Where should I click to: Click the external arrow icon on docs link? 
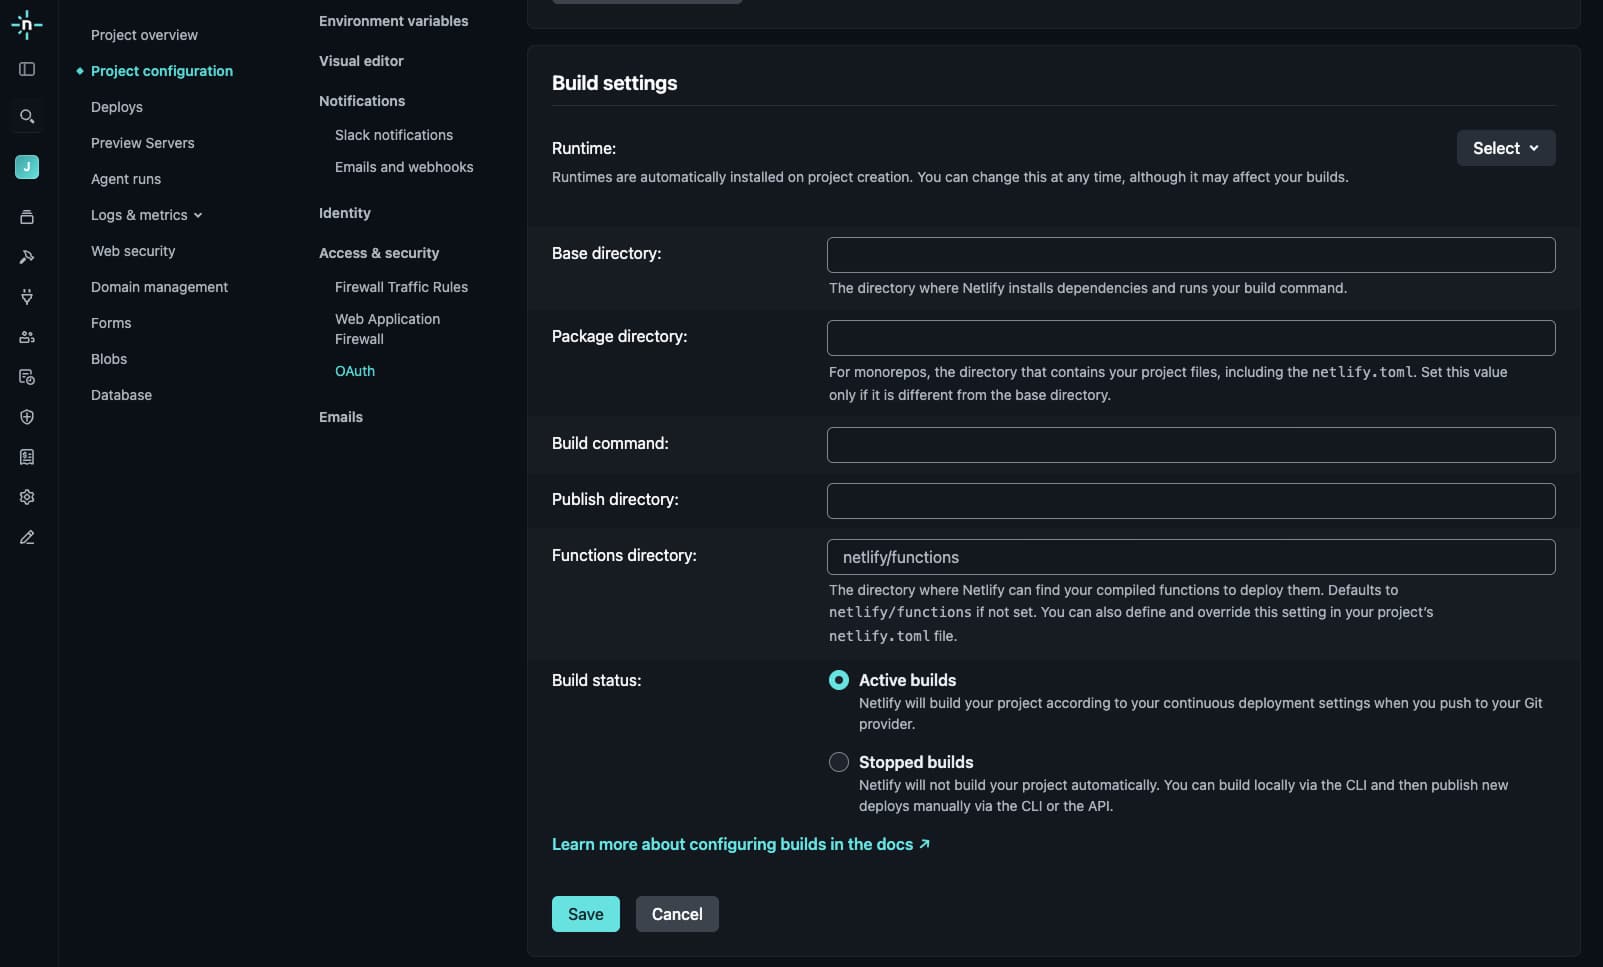924,844
